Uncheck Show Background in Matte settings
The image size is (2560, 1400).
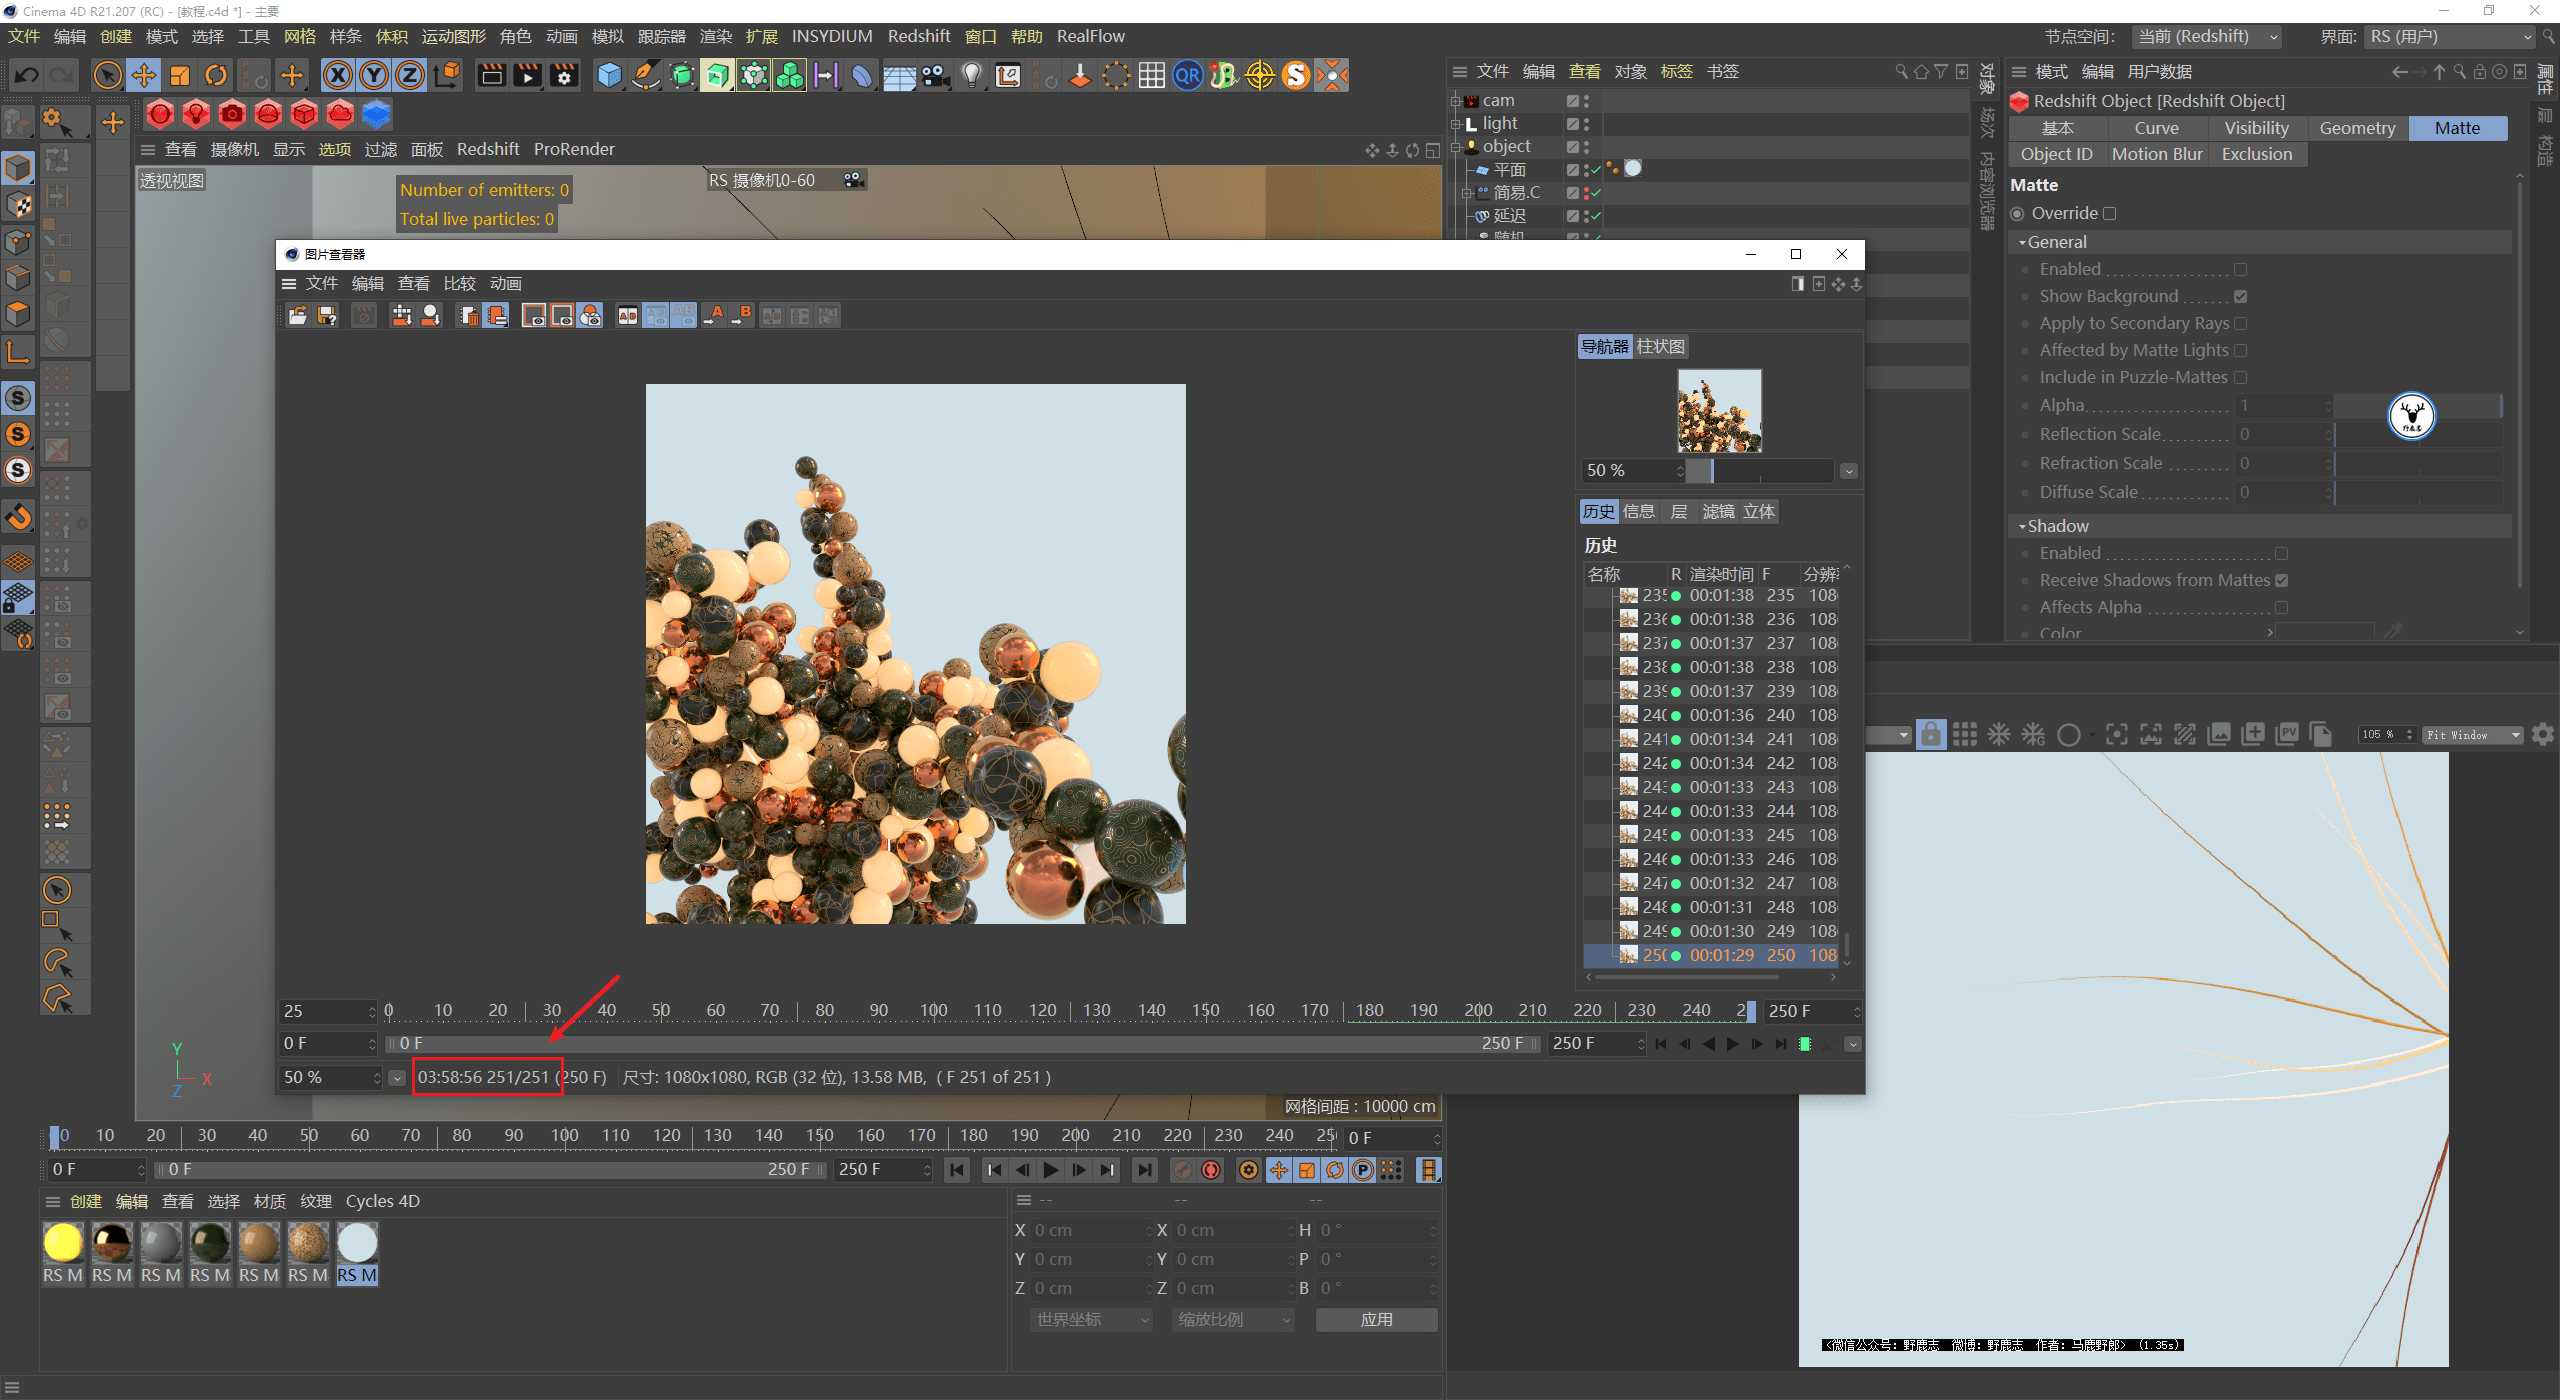coord(2242,296)
